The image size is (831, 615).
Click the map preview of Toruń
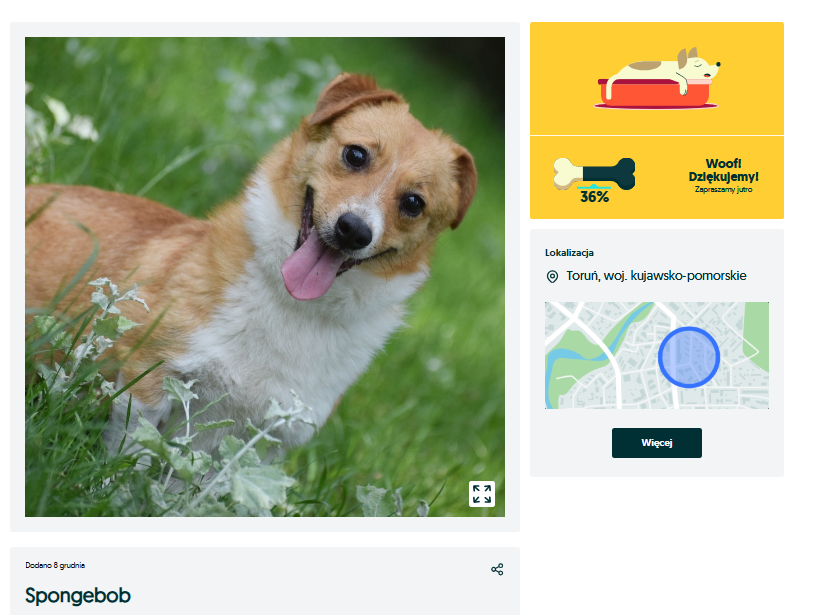pos(657,355)
